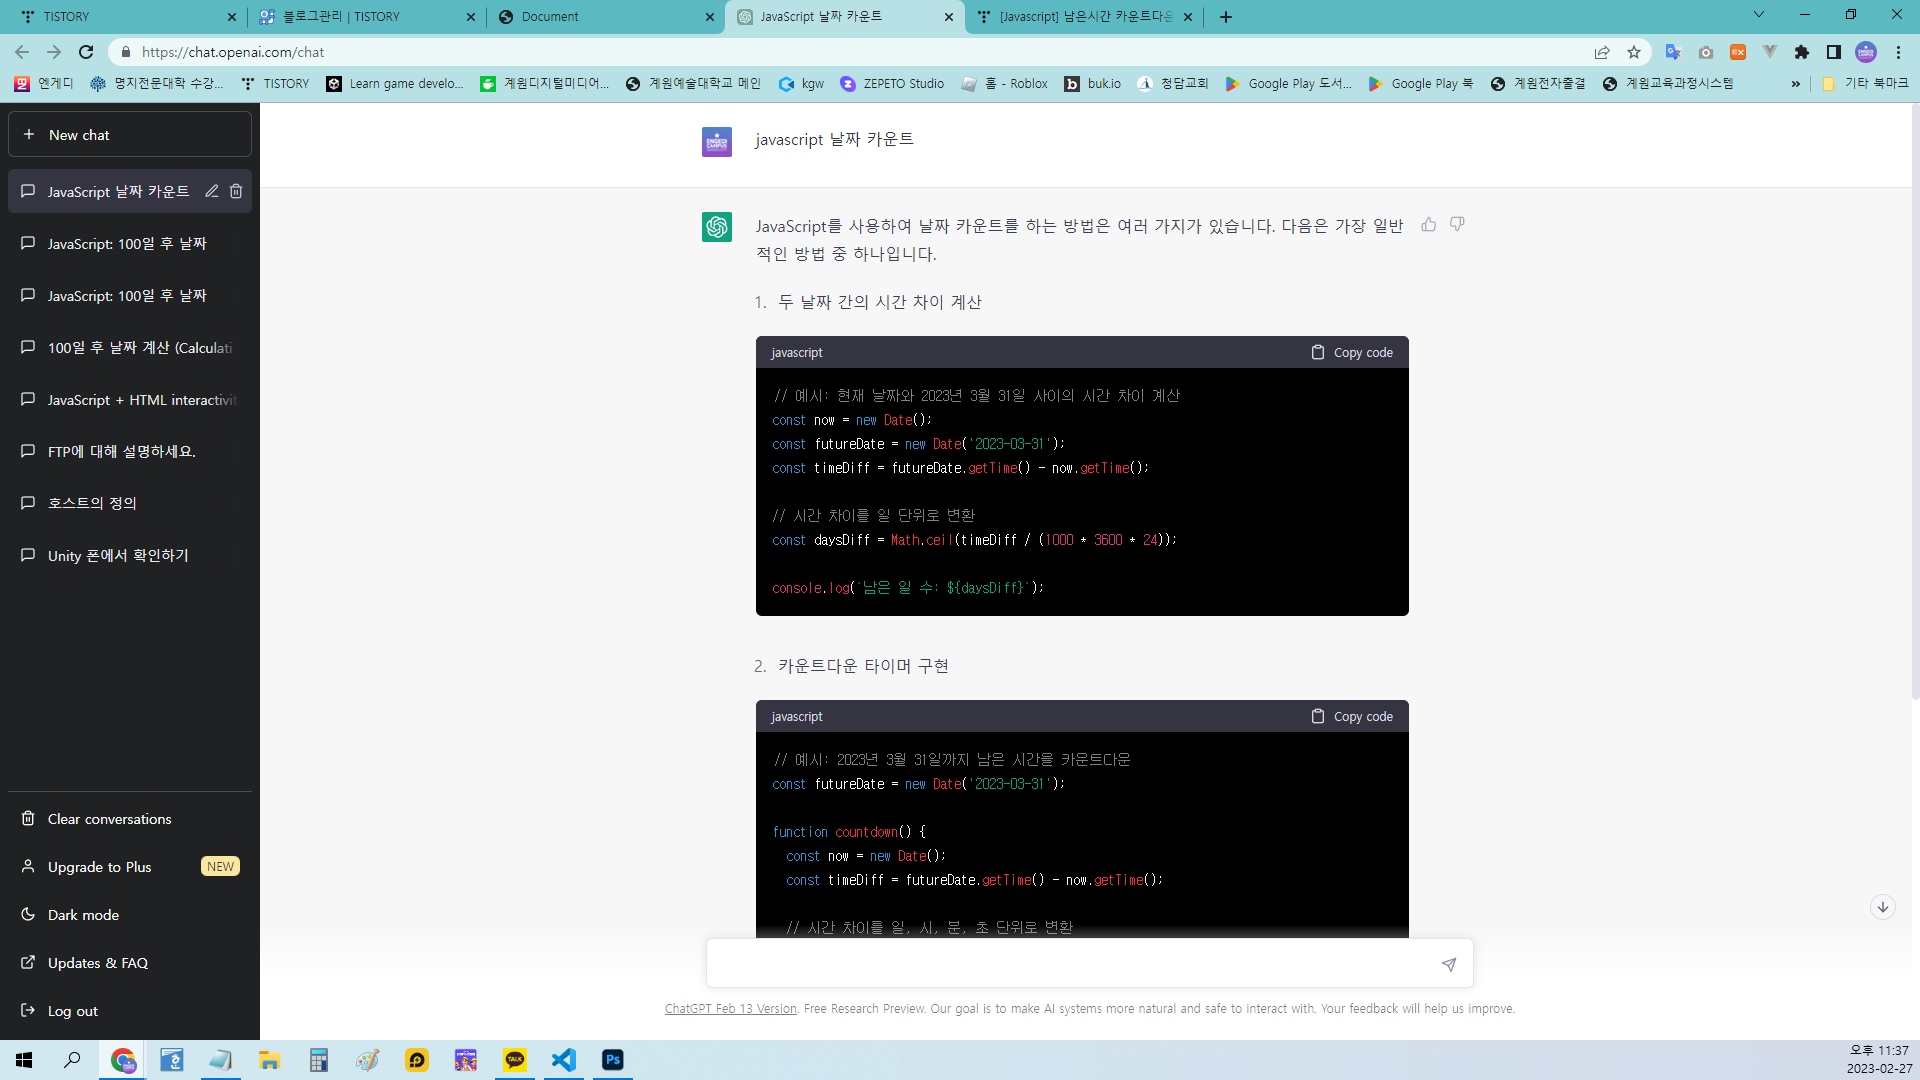
Task: Click the browser back arrow
Action: (x=22, y=52)
